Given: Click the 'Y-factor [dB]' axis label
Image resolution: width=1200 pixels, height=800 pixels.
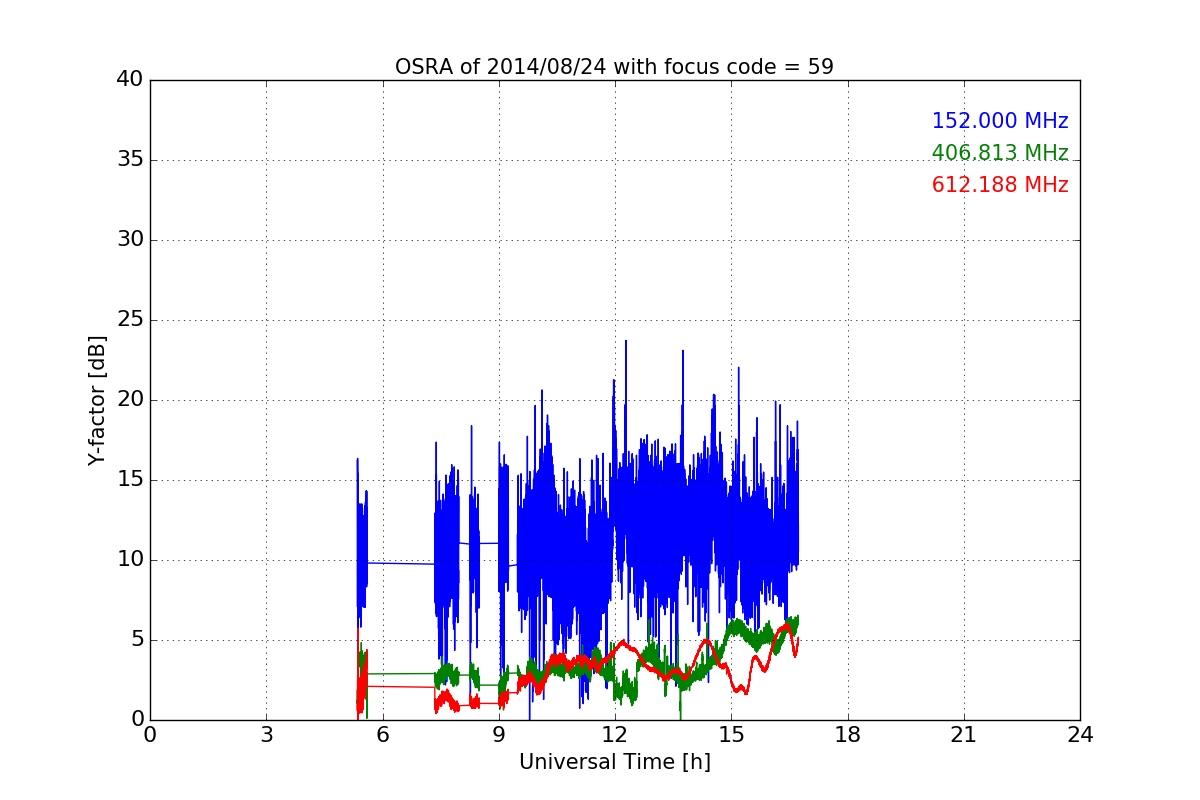Looking at the screenshot, I should pyautogui.click(x=97, y=400).
